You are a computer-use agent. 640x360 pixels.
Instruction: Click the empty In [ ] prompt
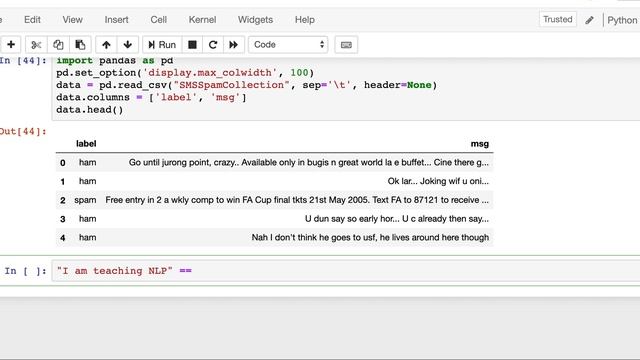click(25, 271)
